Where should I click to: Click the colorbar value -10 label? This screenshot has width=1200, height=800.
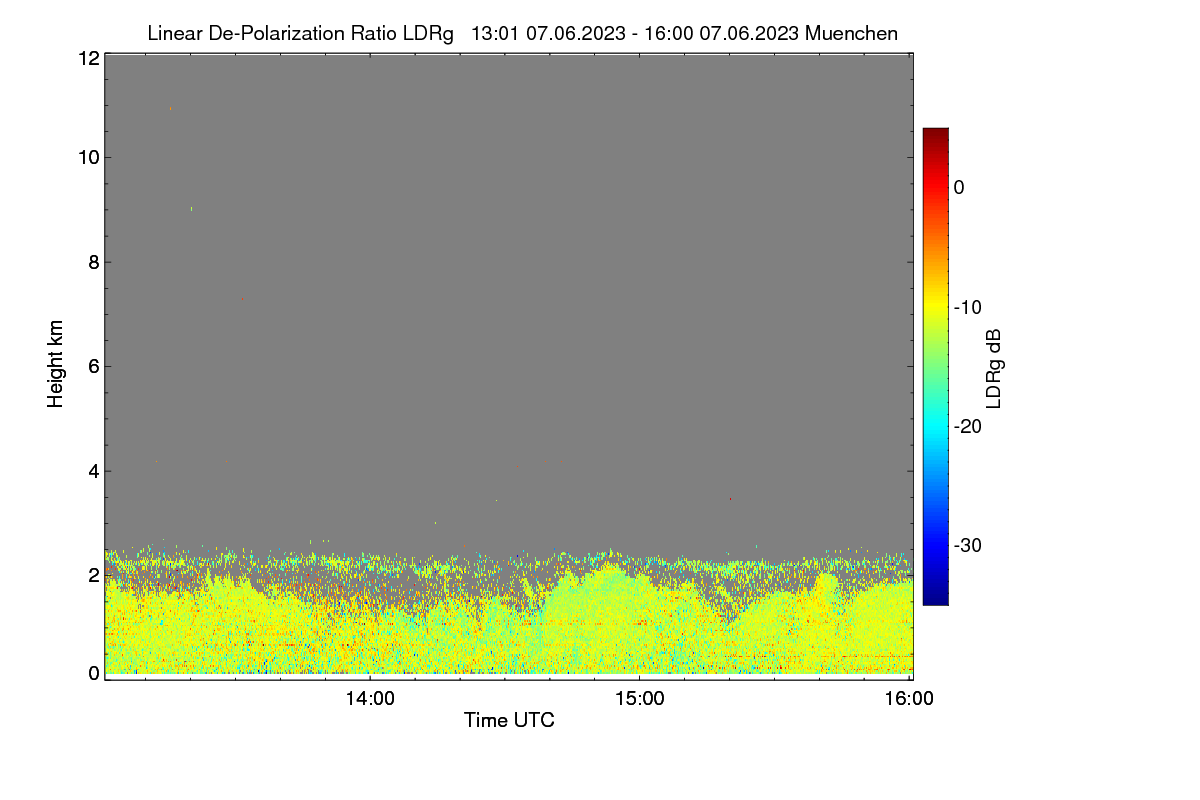point(967,307)
